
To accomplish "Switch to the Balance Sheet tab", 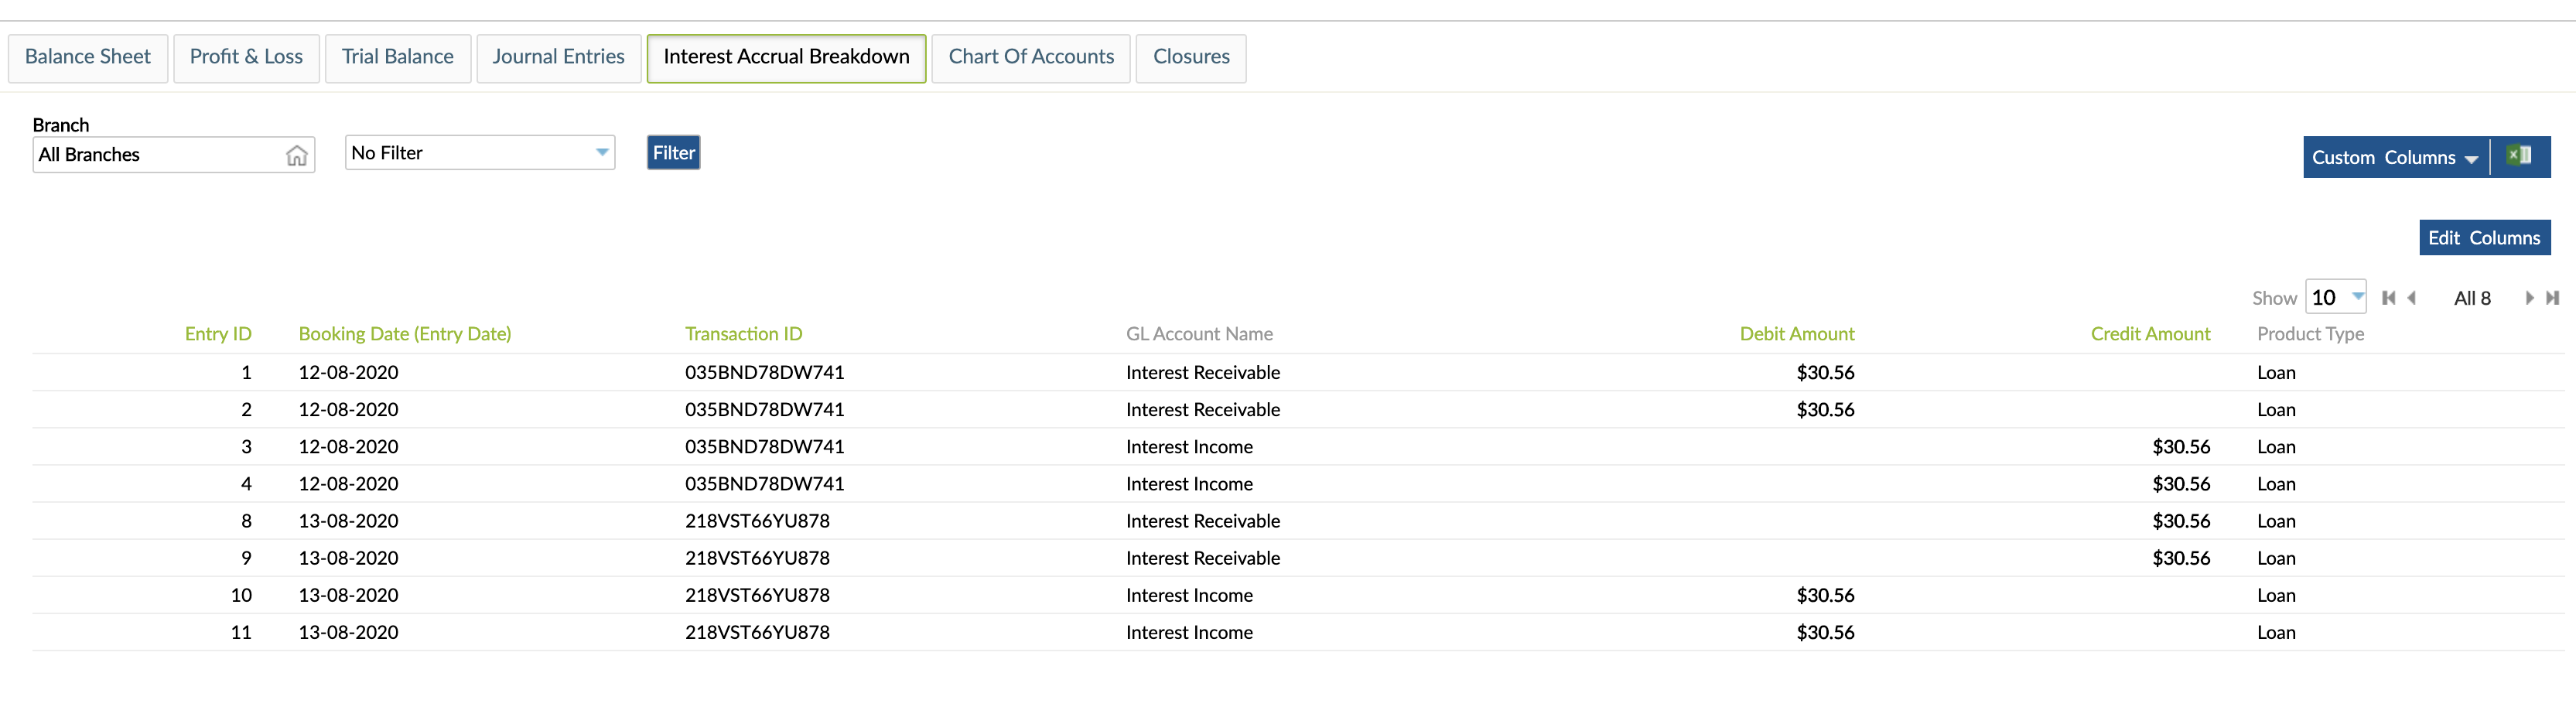I will [87, 57].
